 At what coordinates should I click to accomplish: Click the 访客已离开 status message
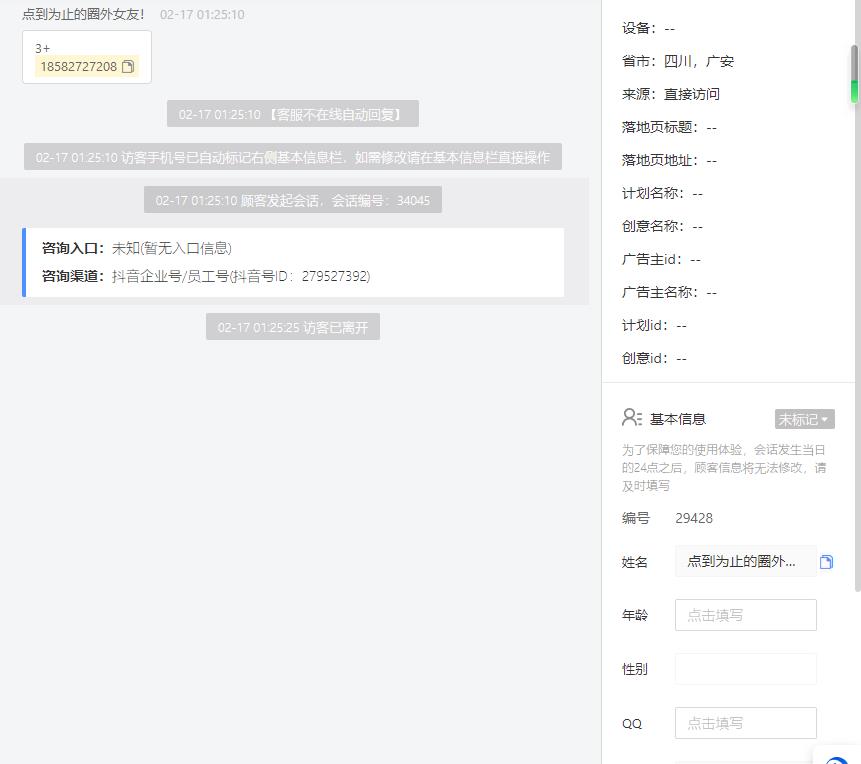click(293, 327)
